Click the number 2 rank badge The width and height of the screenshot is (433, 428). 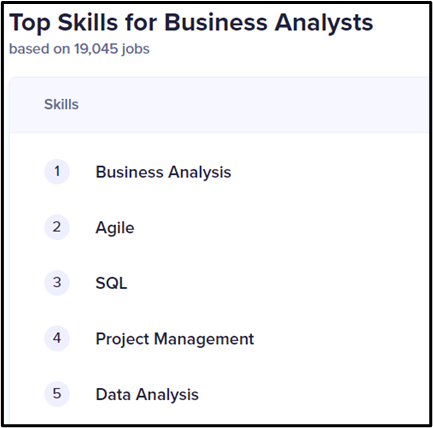click(x=57, y=227)
